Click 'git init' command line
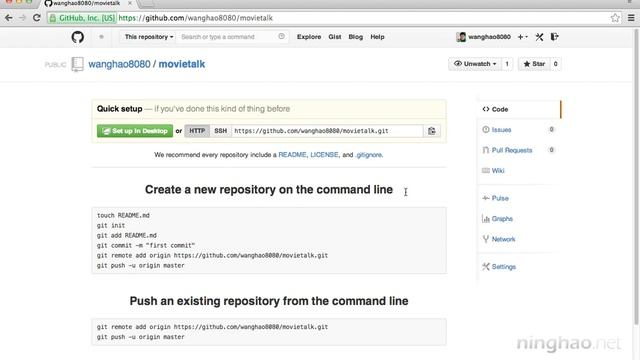The width and height of the screenshot is (640, 360). (x=111, y=225)
